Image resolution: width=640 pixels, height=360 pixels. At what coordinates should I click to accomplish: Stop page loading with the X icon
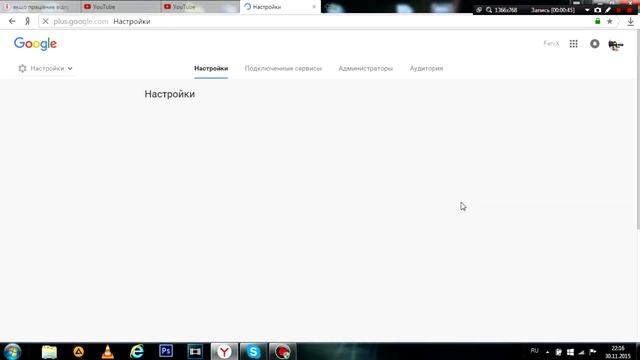pos(45,21)
